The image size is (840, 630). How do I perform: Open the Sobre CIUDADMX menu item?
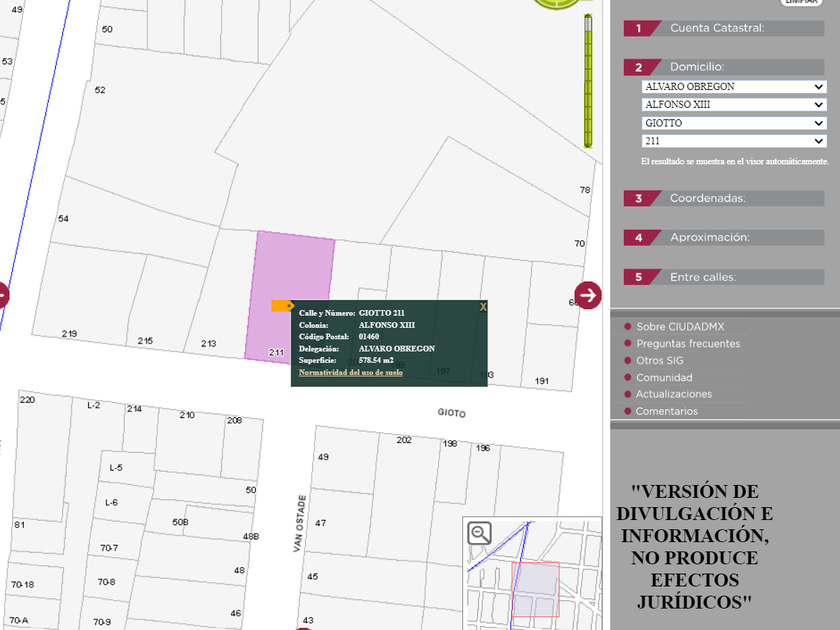[680, 327]
